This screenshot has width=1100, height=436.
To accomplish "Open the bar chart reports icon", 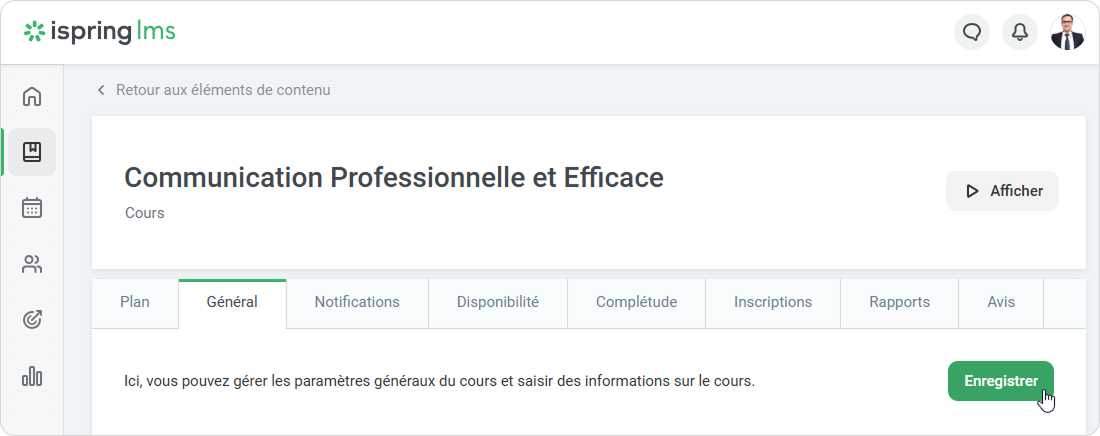I will pyautogui.click(x=32, y=376).
